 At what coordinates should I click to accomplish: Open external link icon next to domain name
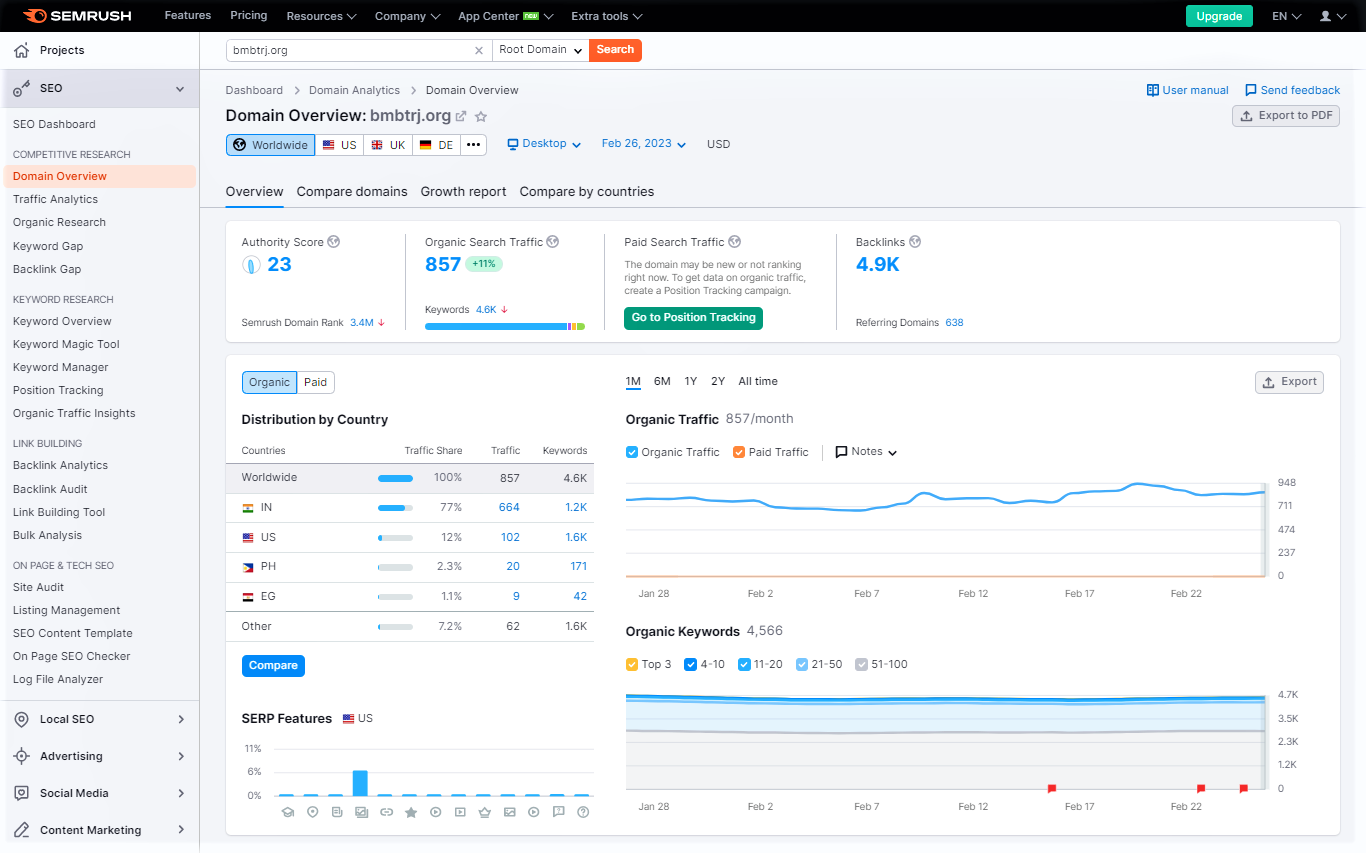click(461, 116)
